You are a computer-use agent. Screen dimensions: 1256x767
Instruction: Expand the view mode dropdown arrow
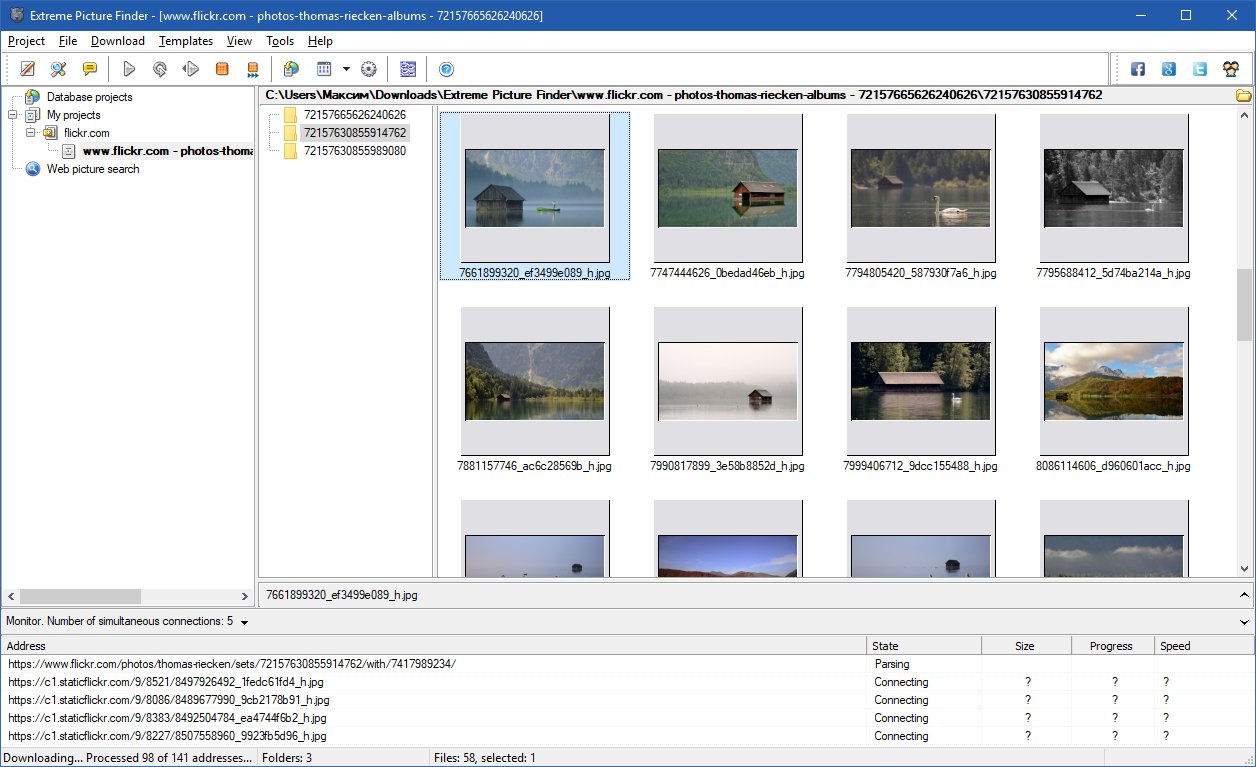(346, 69)
